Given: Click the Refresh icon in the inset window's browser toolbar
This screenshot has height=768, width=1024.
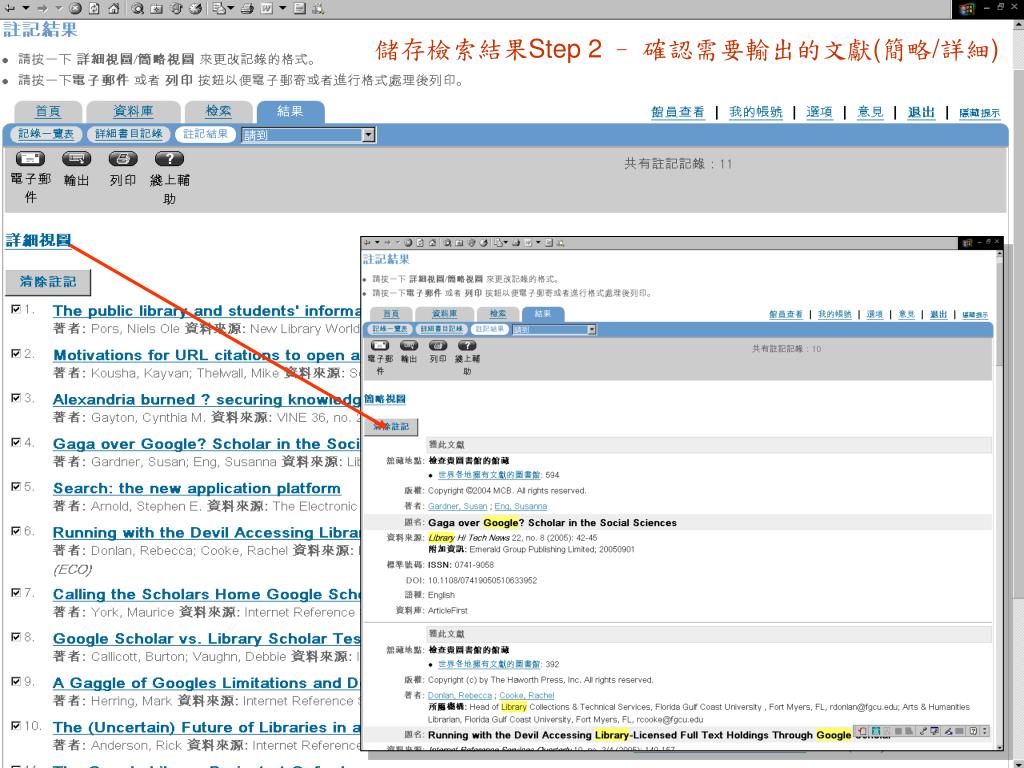Looking at the screenshot, I should pyautogui.click(x=420, y=243).
